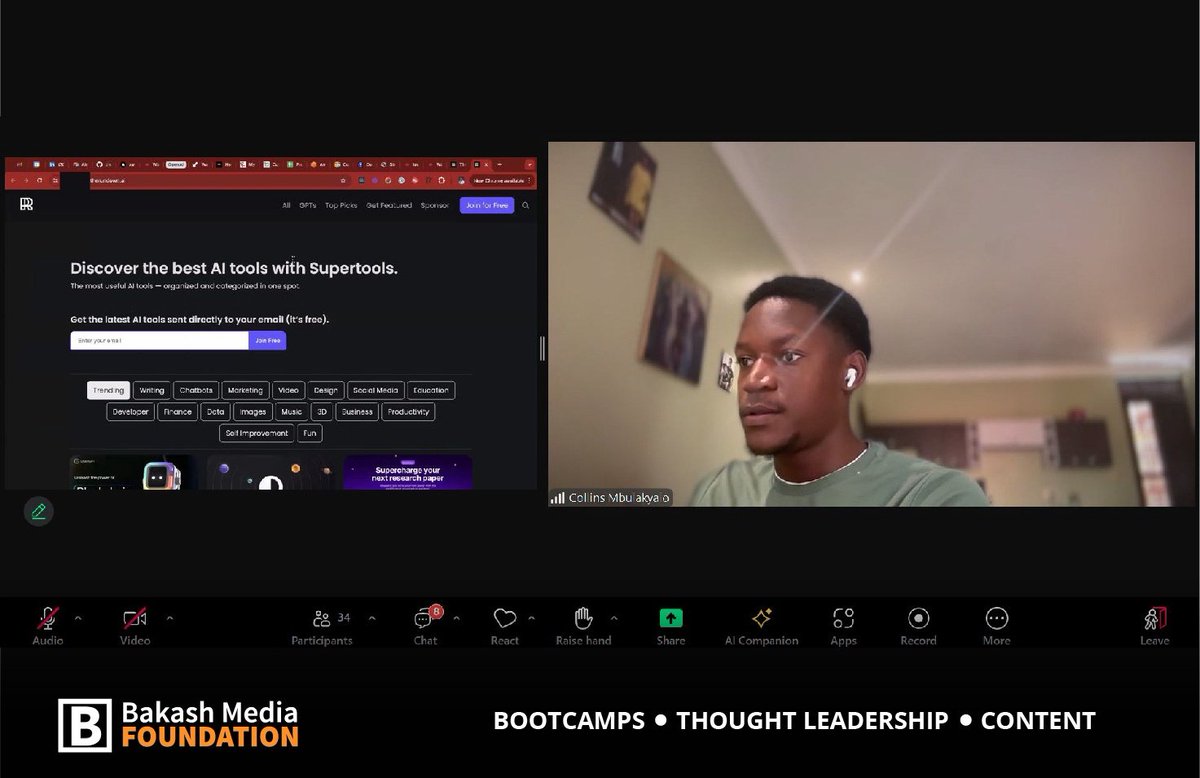Image resolution: width=1200 pixels, height=778 pixels.
Task: Open the Chat panel
Action: [426, 626]
